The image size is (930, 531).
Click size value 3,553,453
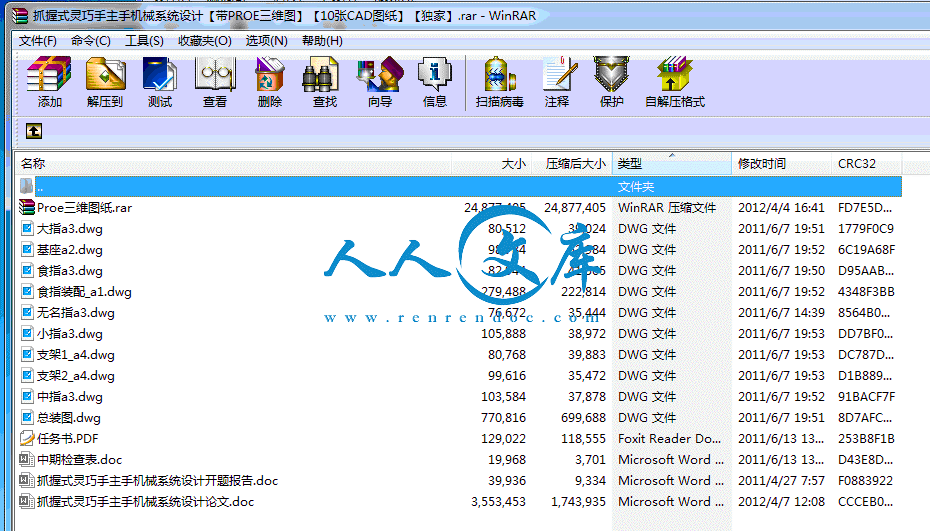point(498,501)
